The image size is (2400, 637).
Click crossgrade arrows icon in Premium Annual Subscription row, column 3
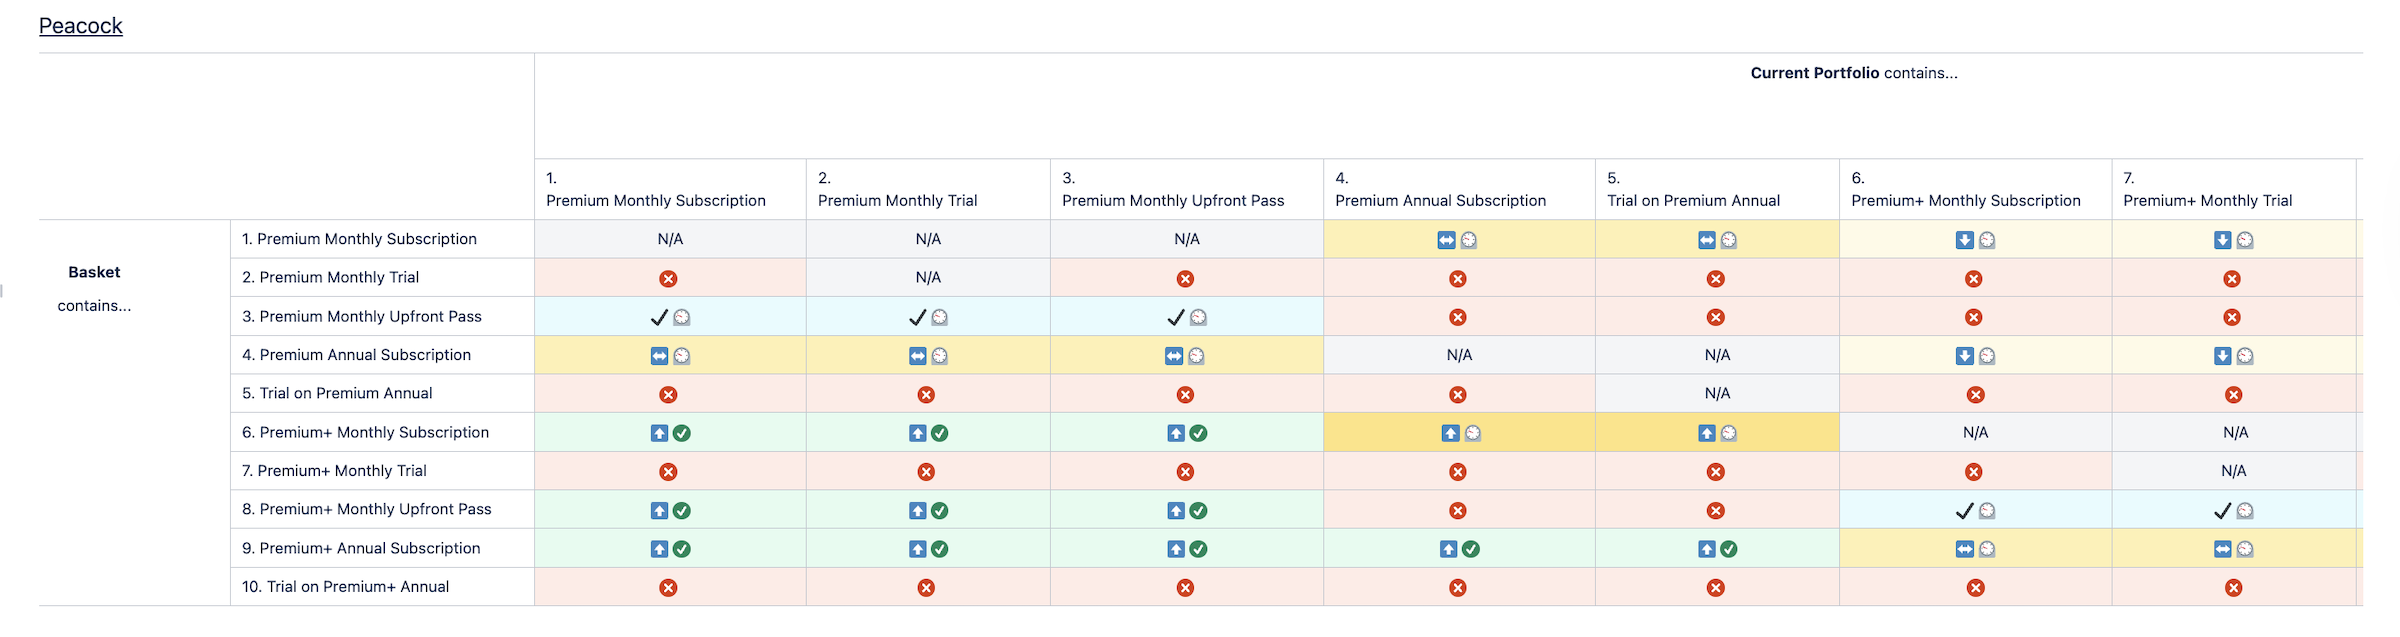[1174, 356]
